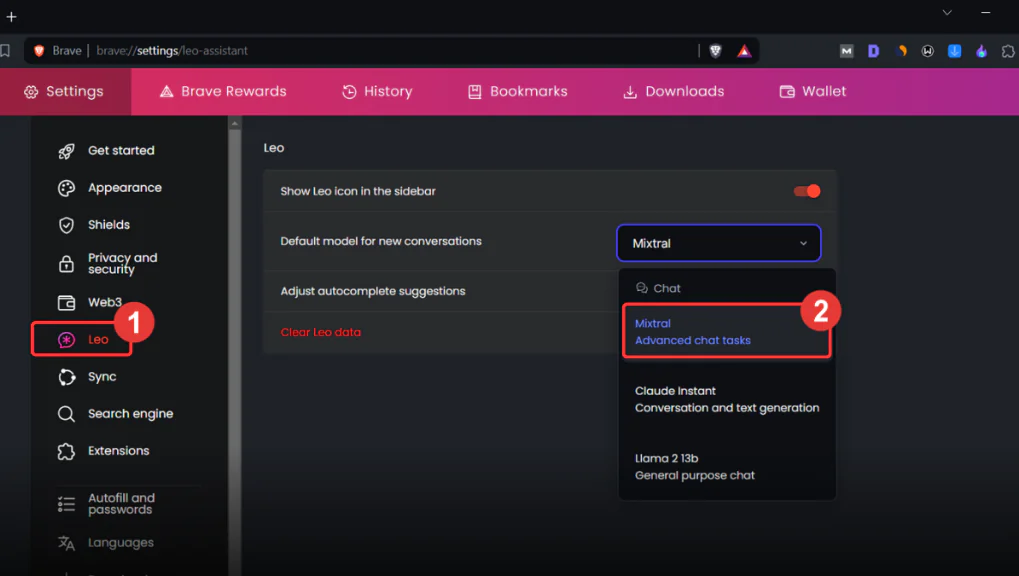Minimize the browser window
This screenshot has width=1019, height=576.
coord(985,12)
